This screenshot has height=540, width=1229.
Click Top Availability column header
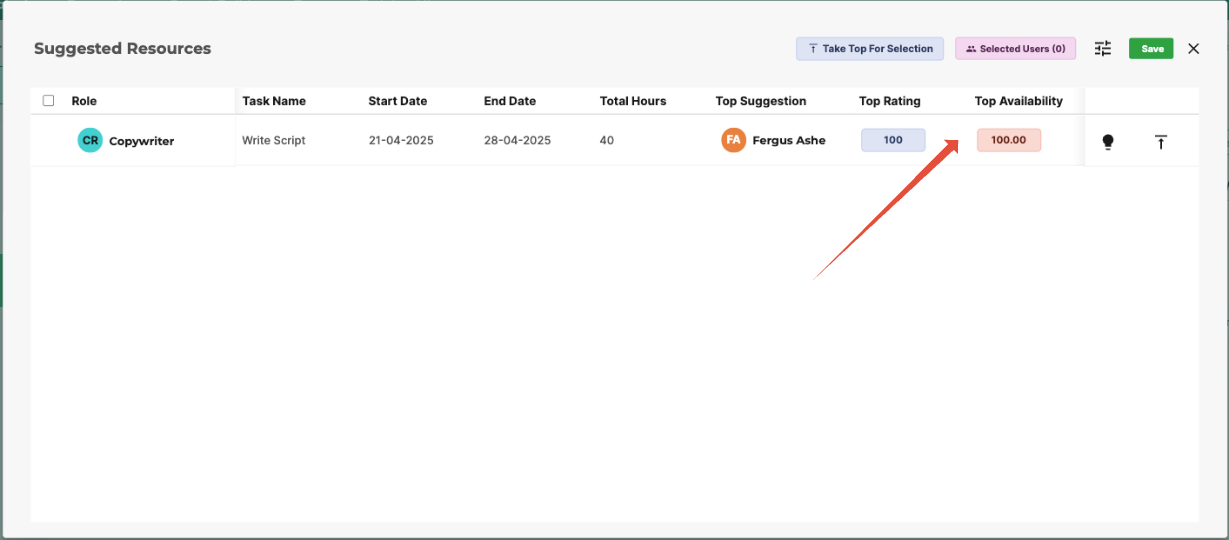(x=1019, y=101)
